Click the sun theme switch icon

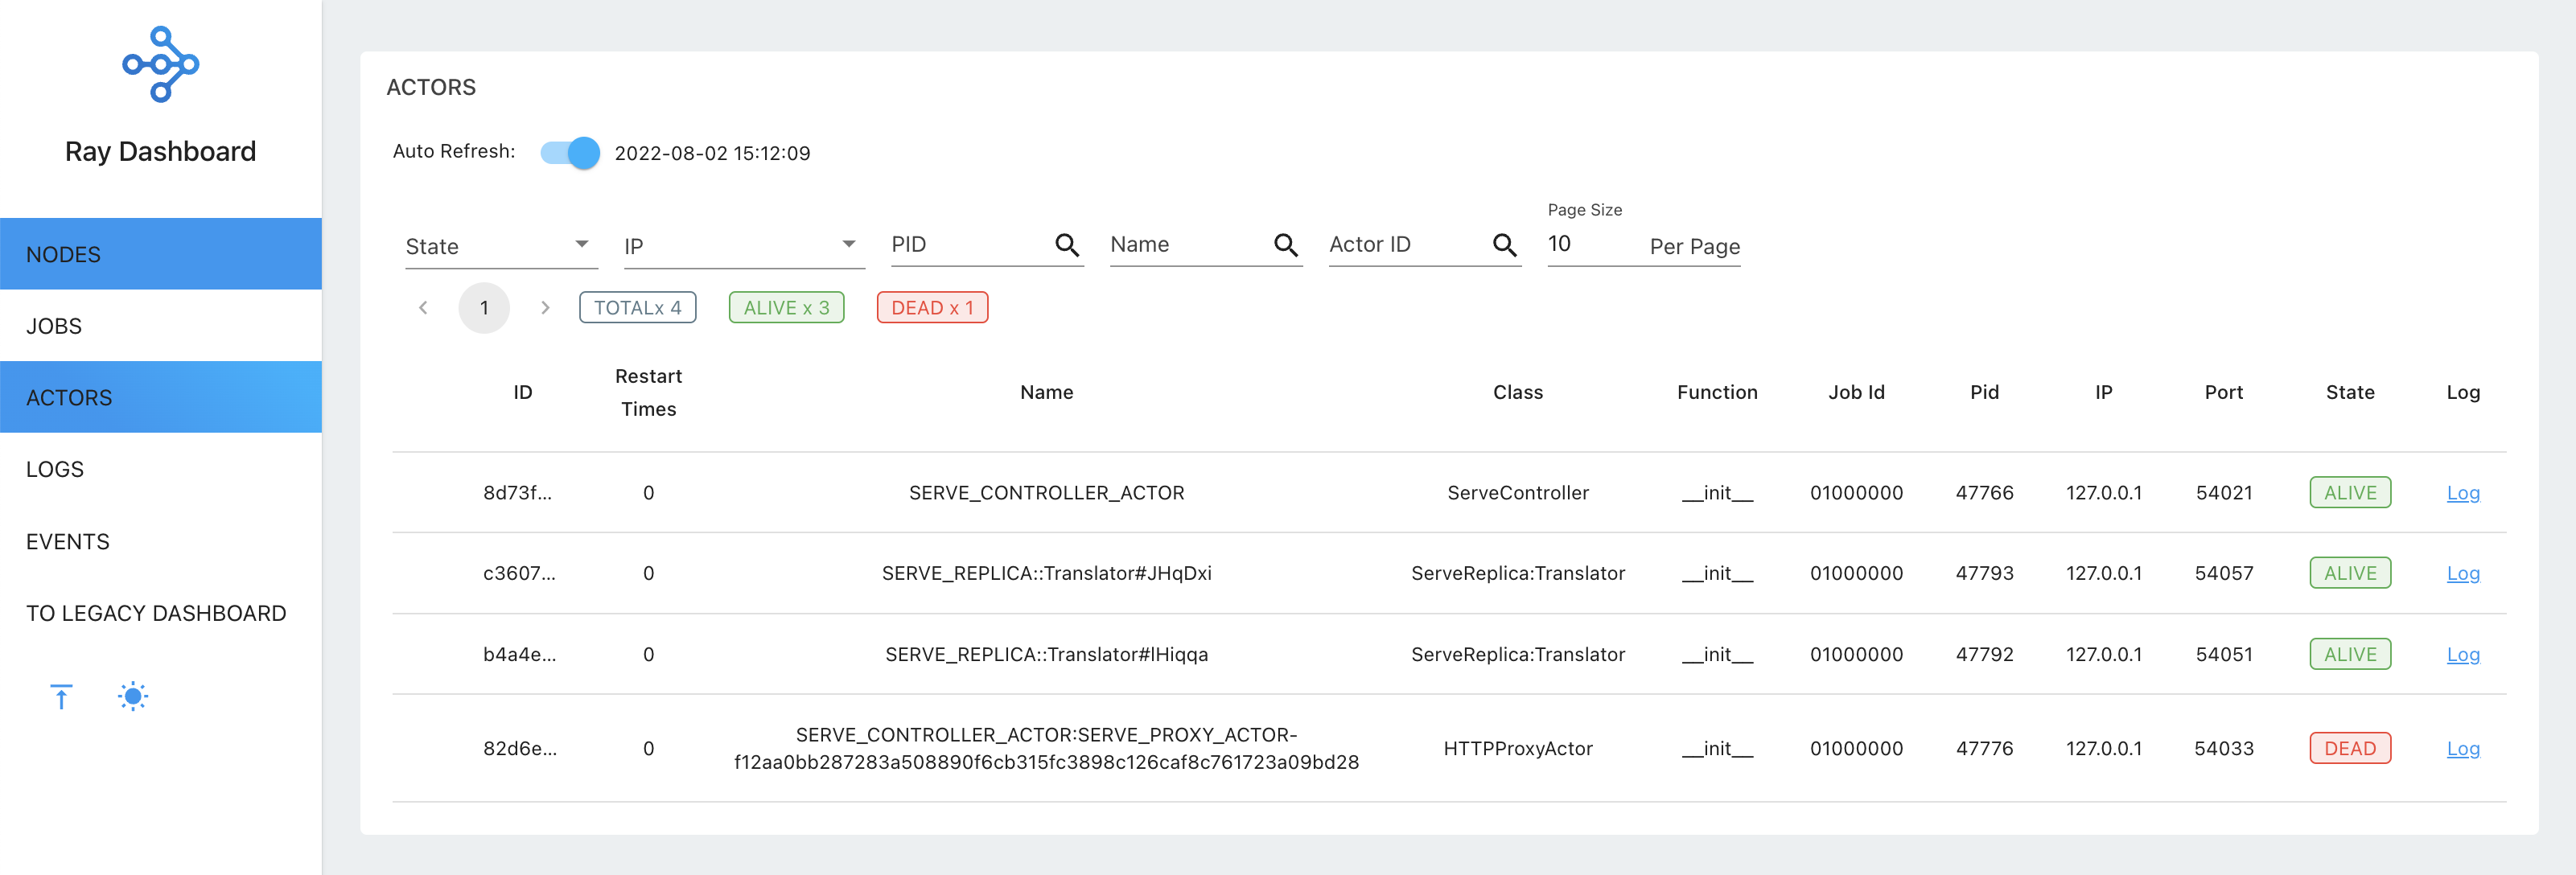[133, 696]
